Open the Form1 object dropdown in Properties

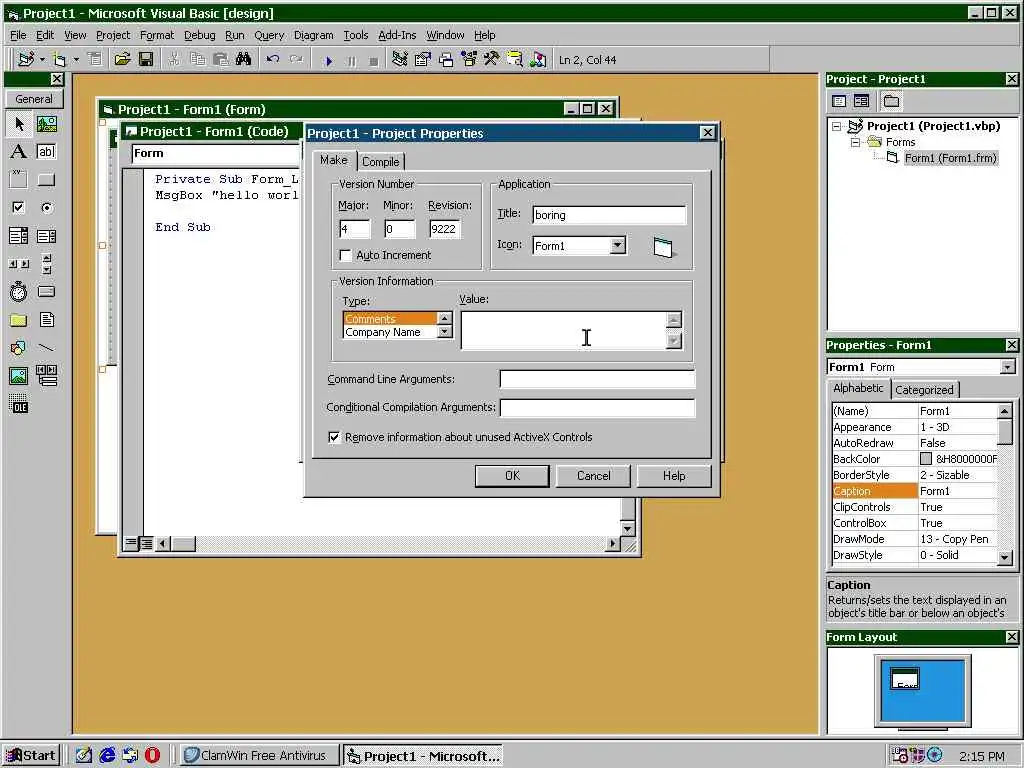(1008, 367)
